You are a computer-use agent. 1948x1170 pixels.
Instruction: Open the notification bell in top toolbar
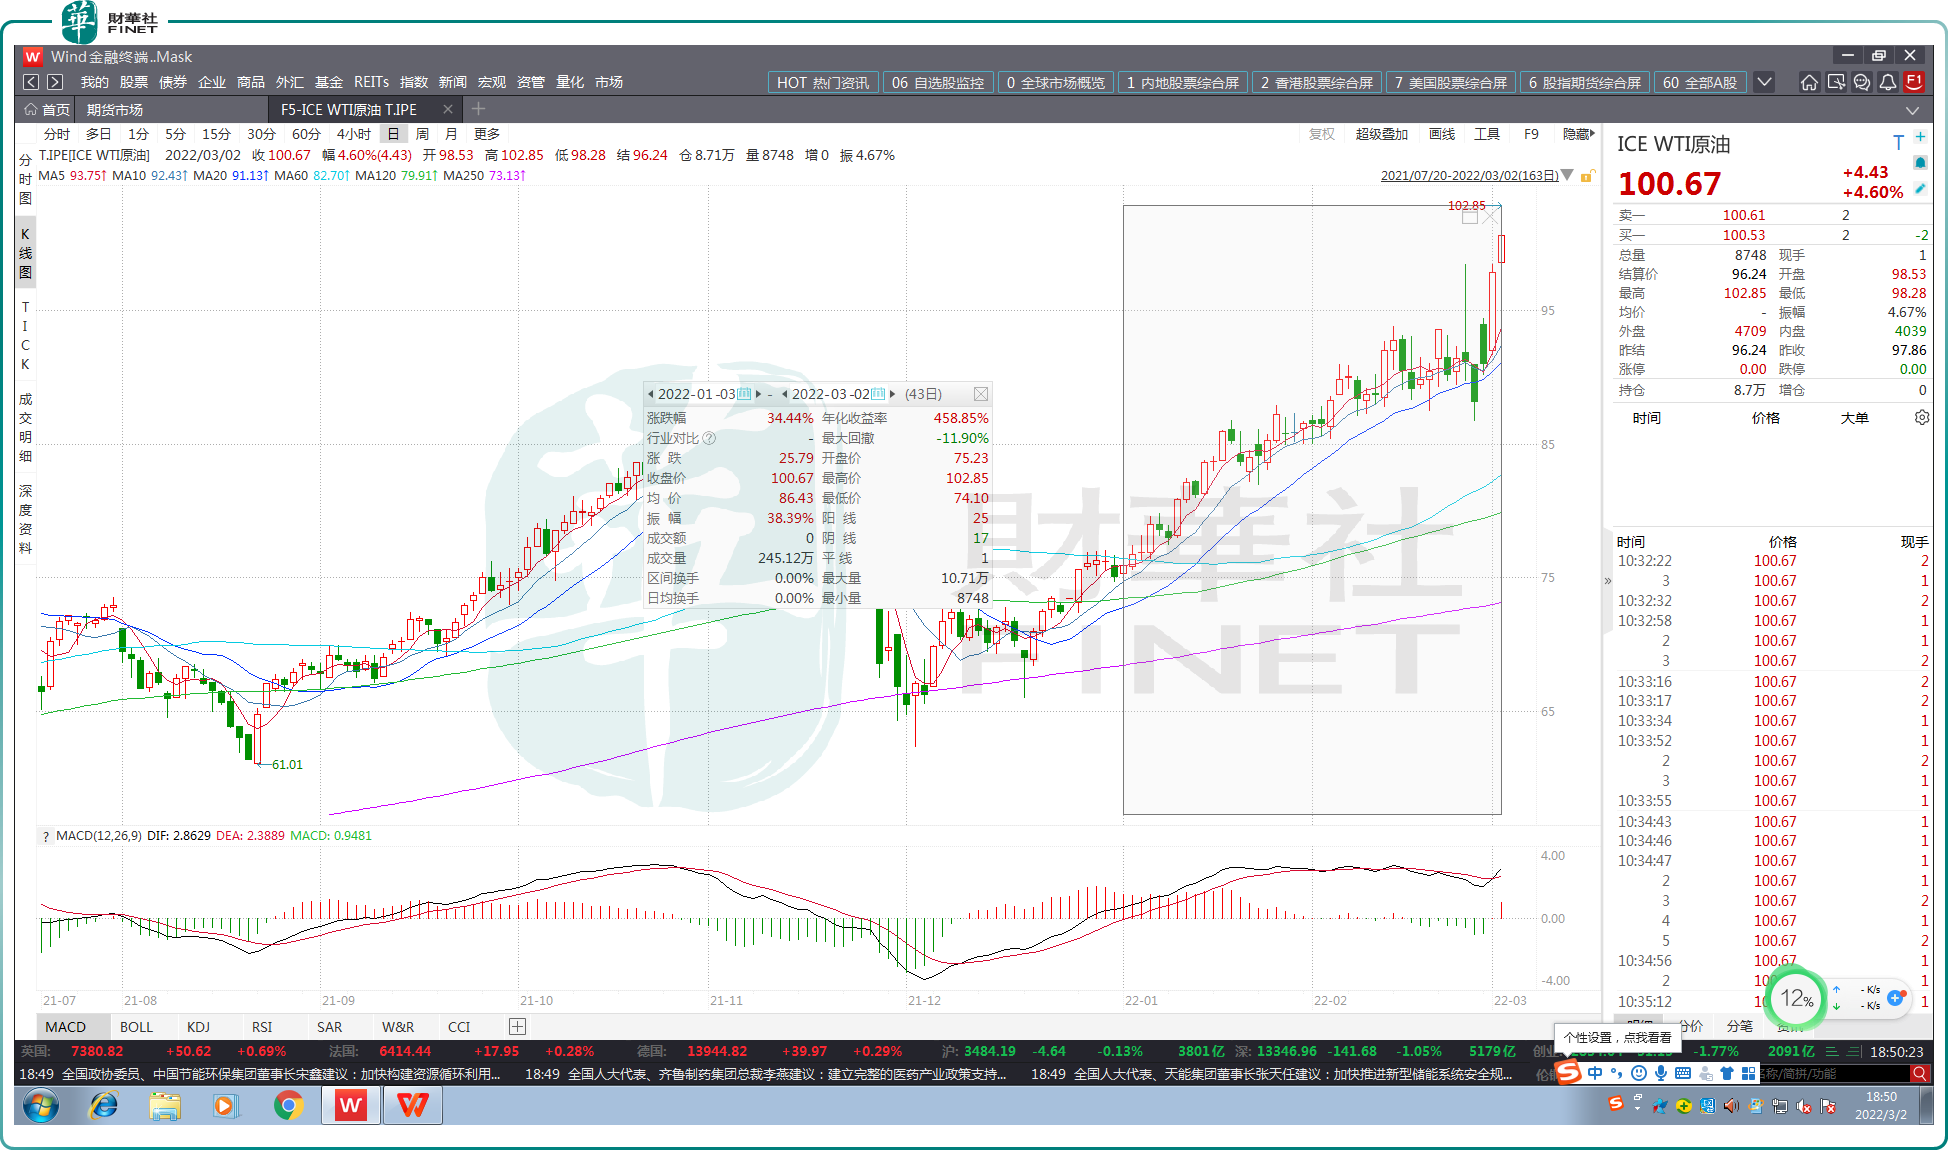1887,82
